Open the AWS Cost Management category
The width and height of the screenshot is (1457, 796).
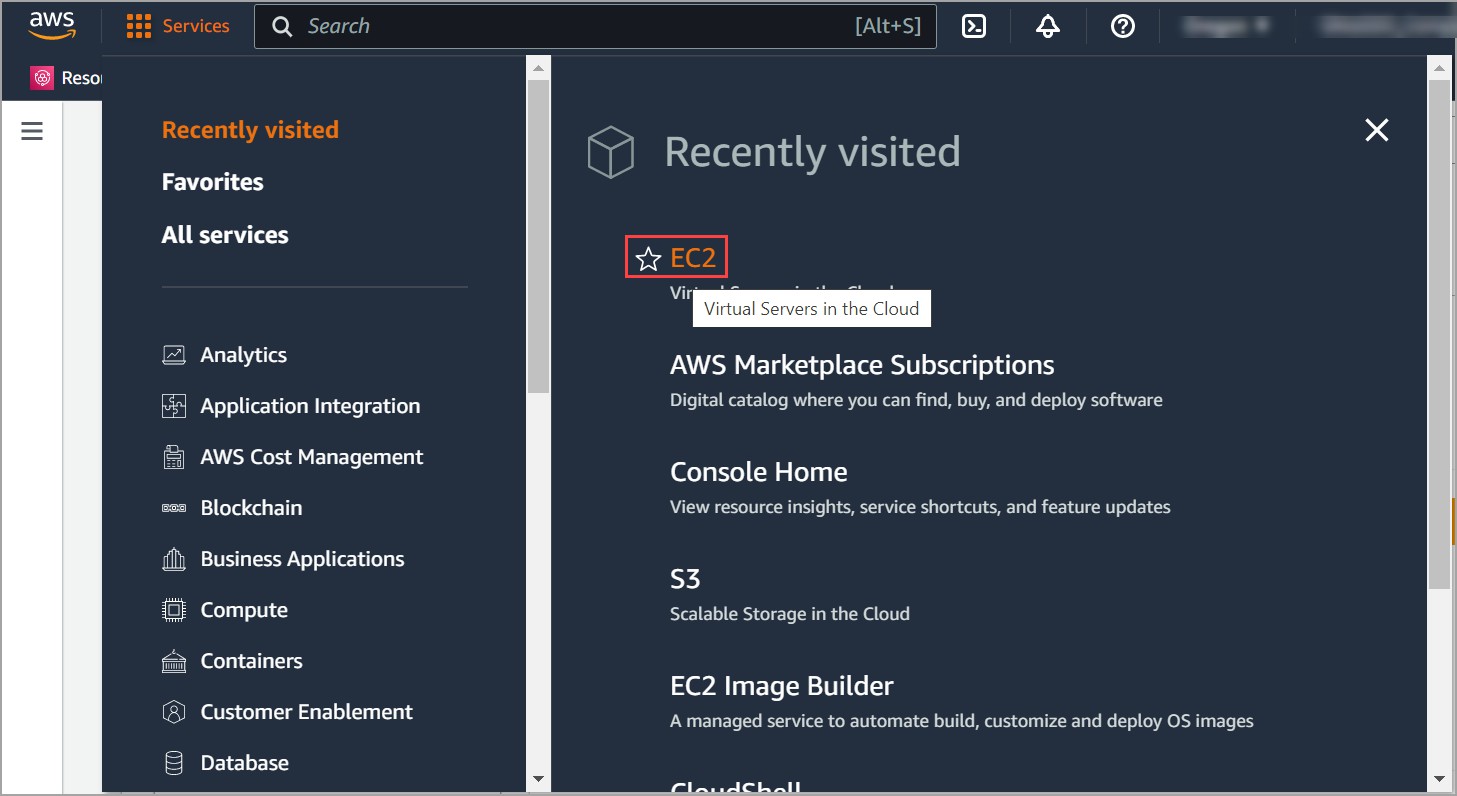tap(312, 457)
